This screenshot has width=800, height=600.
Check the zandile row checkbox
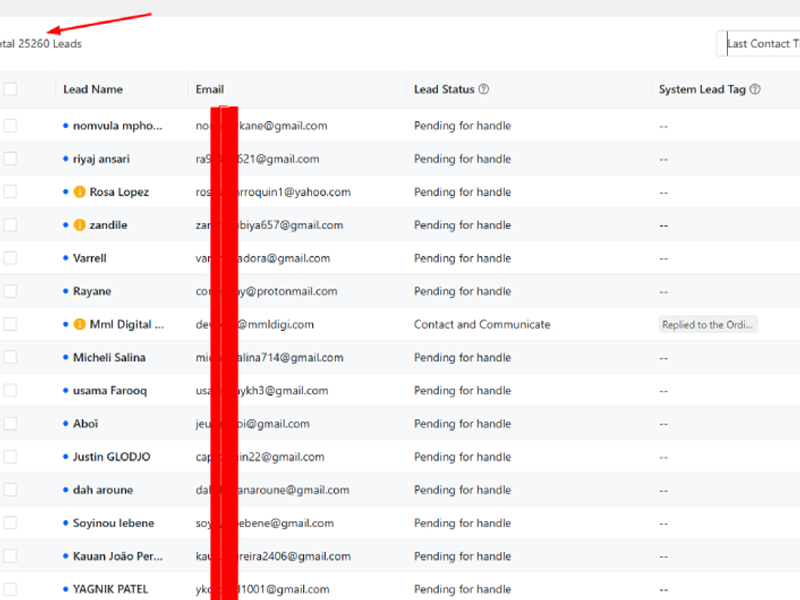tap(10, 225)
